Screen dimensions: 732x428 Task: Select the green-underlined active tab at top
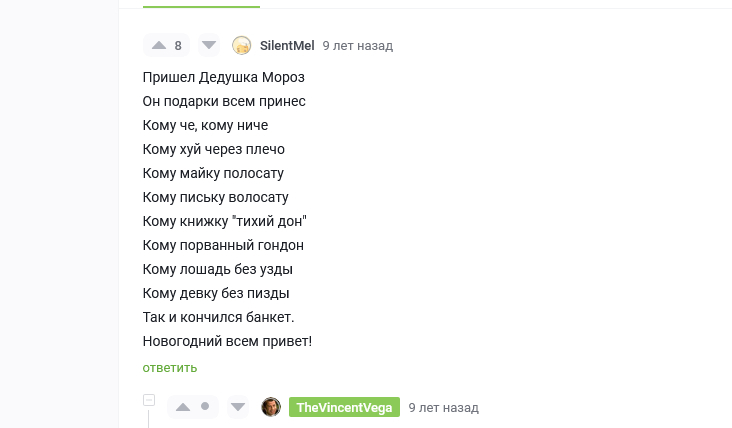click(x=201, y=5)
